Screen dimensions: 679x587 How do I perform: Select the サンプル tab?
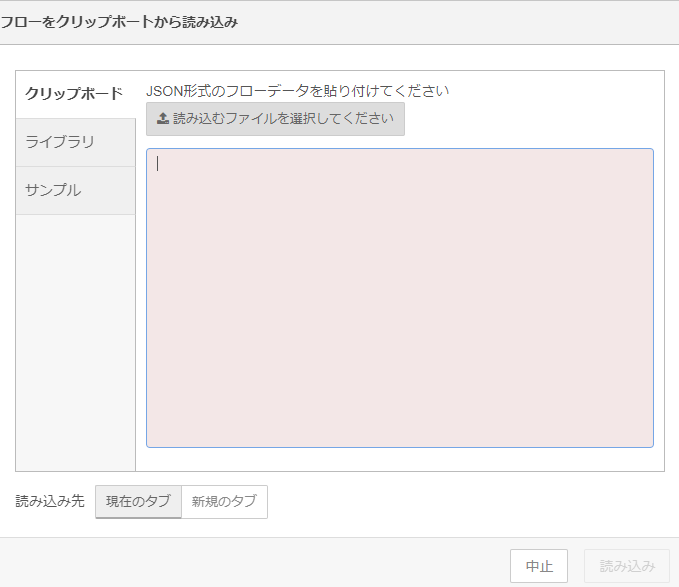click(75, 190)
